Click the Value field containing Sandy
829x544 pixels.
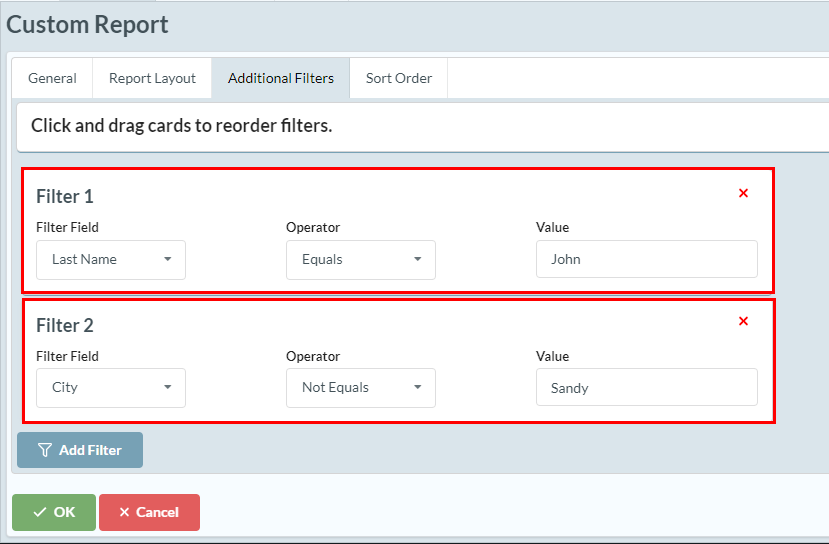pos(647,388)
